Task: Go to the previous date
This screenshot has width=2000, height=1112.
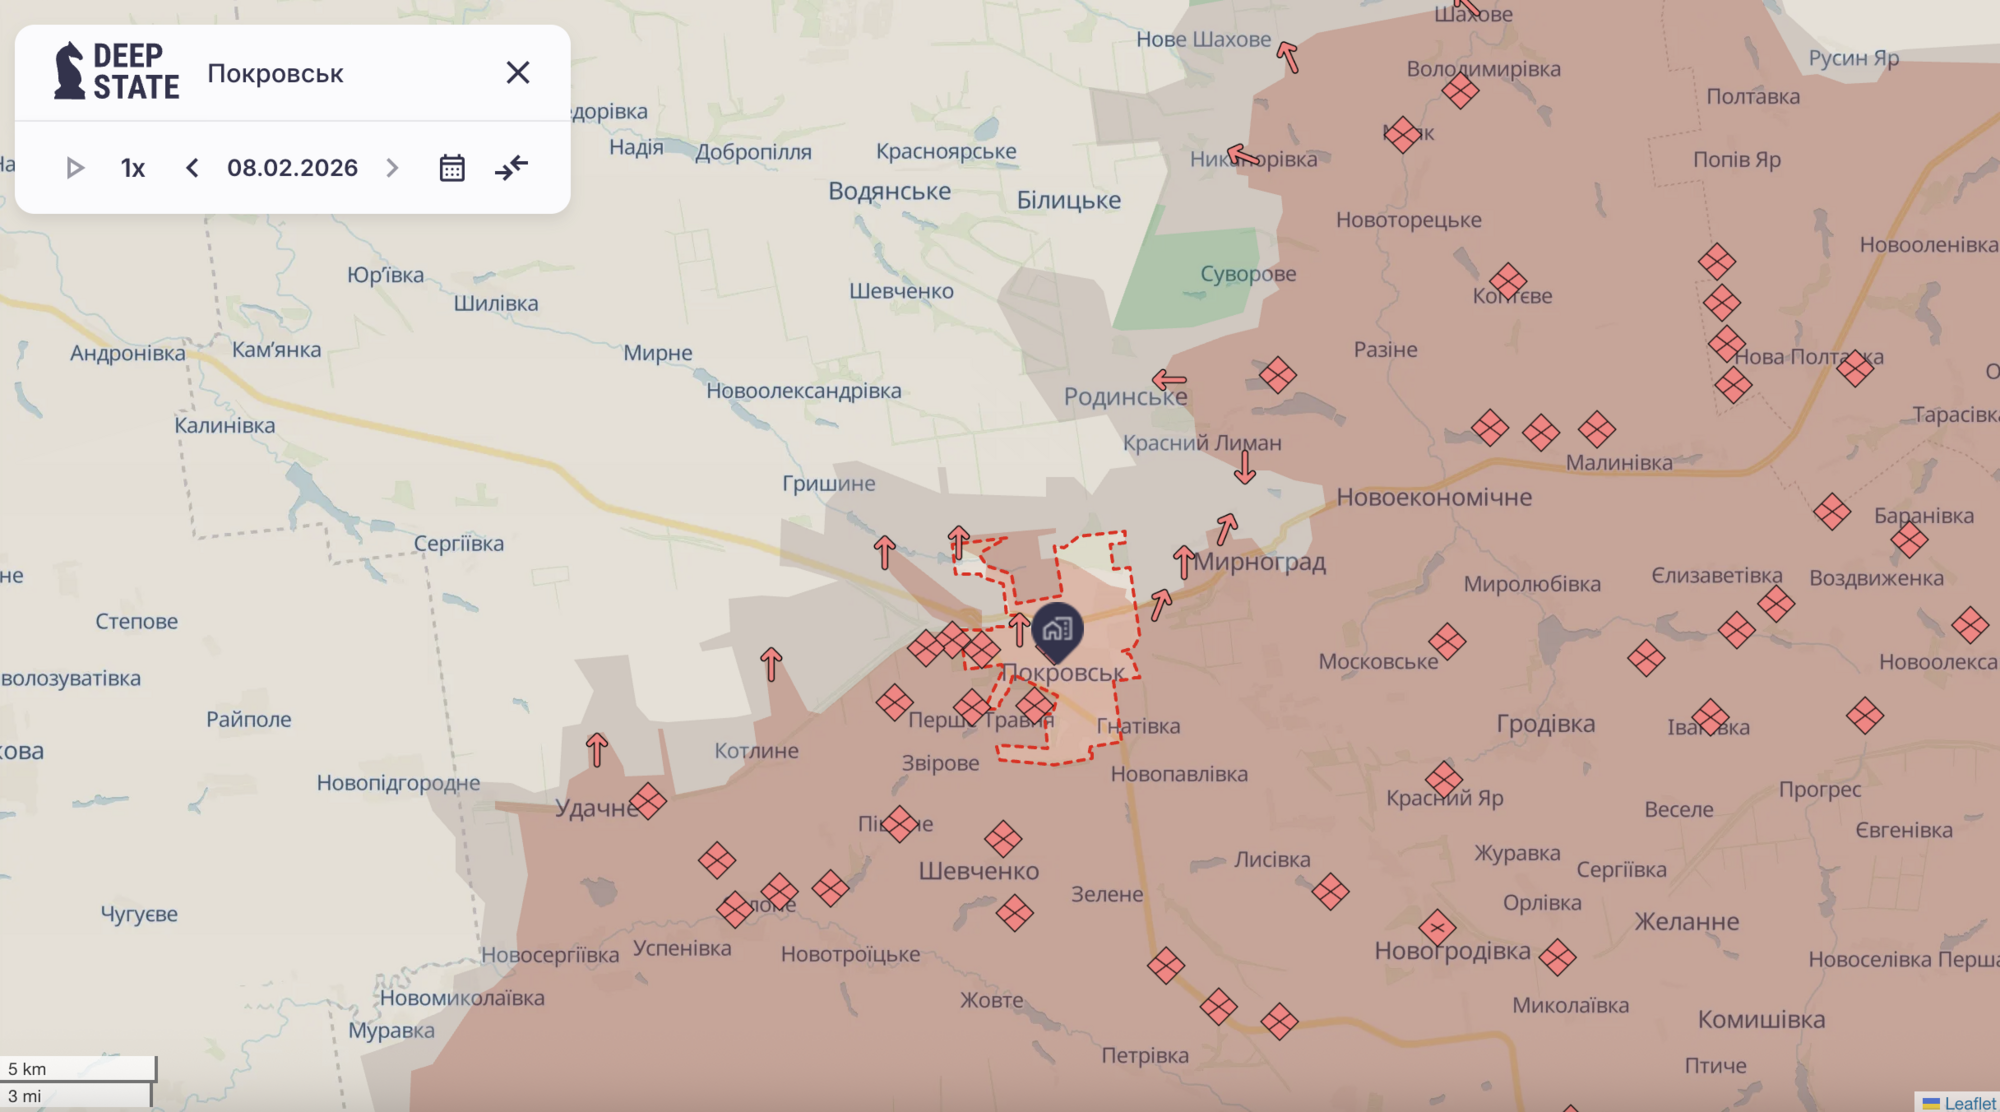Action: [x=192, y=168]
